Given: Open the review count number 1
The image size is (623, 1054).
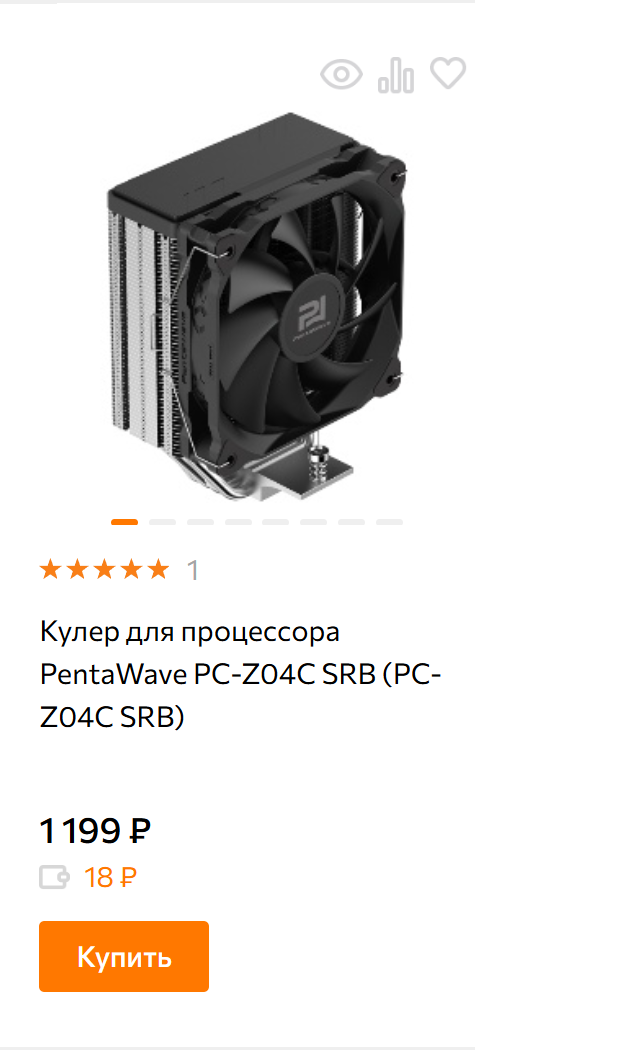Looking at the screenshot, I should coord(193,571).
